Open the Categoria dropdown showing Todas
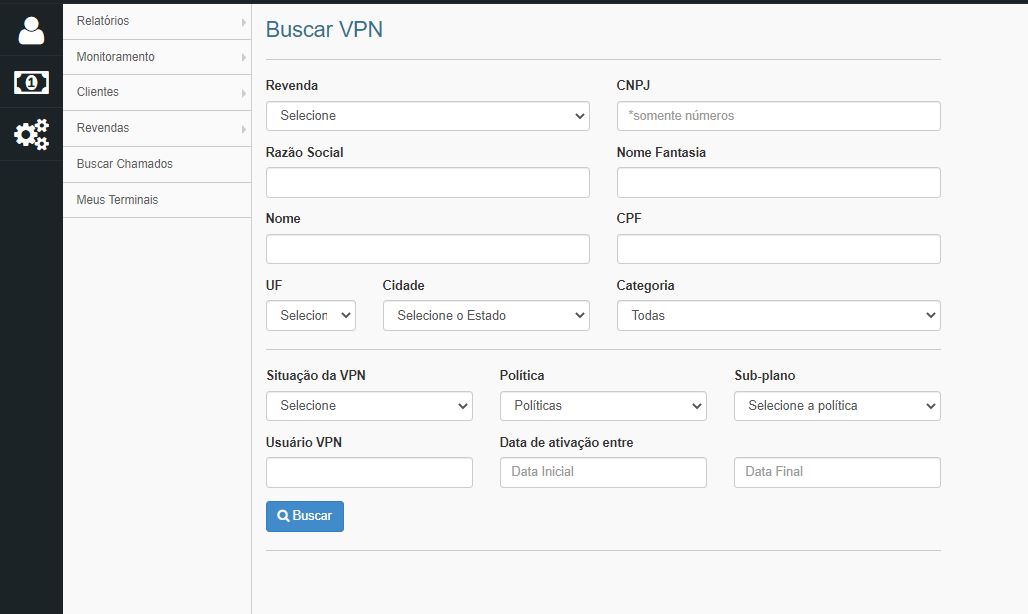 point(778,315)
